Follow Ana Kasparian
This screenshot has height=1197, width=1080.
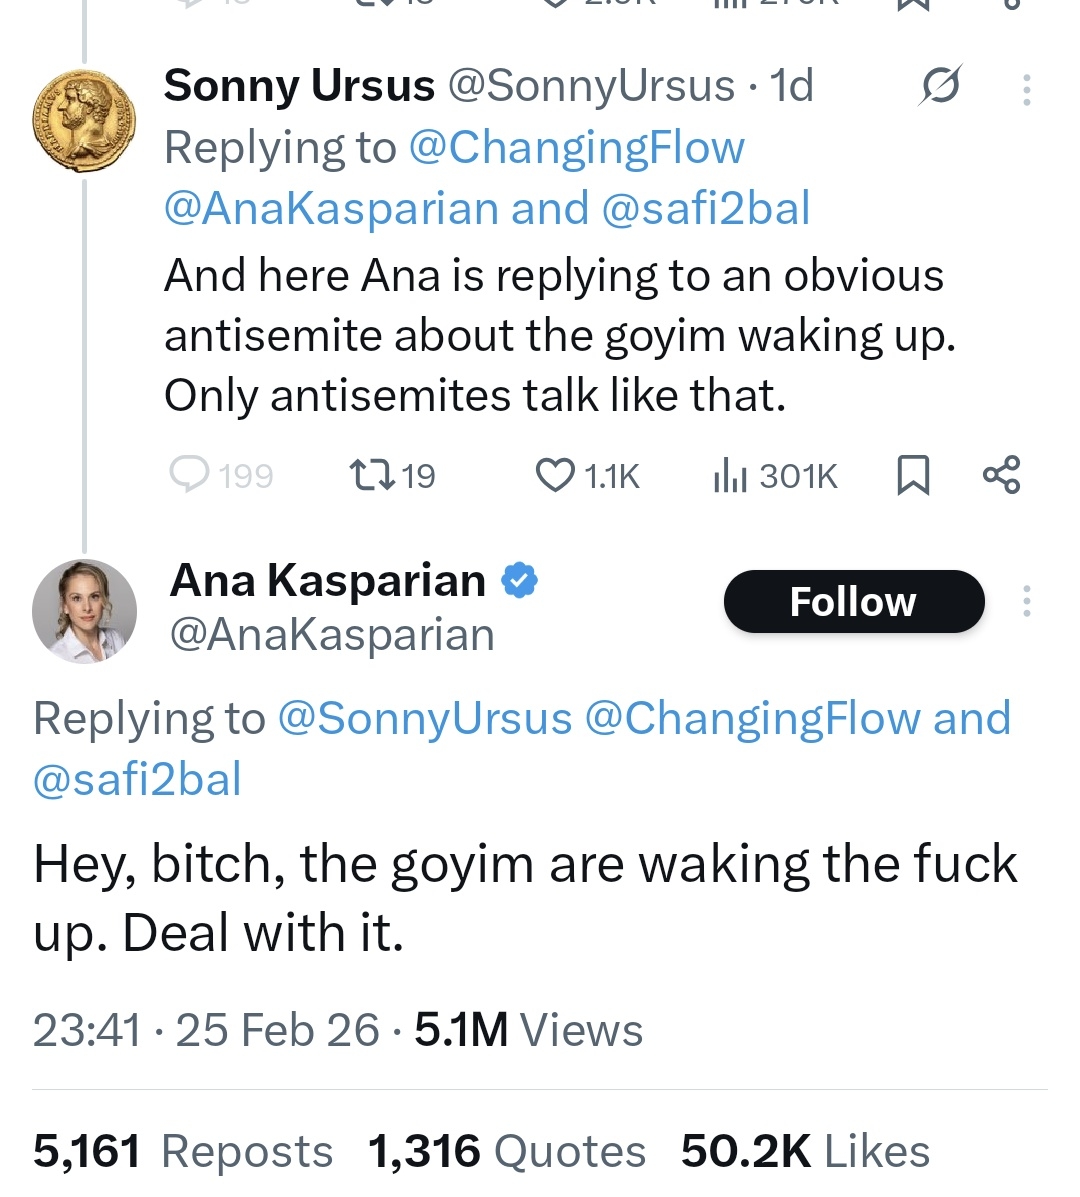click(x=853, y=602)
